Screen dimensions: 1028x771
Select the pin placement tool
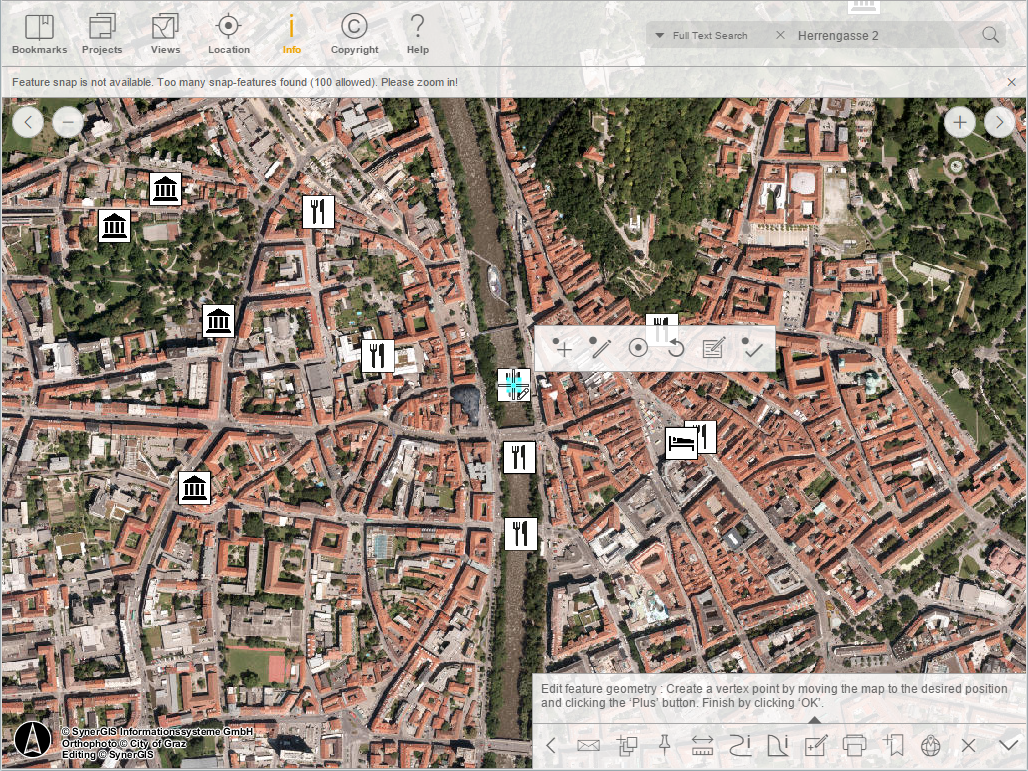(664, 745)
